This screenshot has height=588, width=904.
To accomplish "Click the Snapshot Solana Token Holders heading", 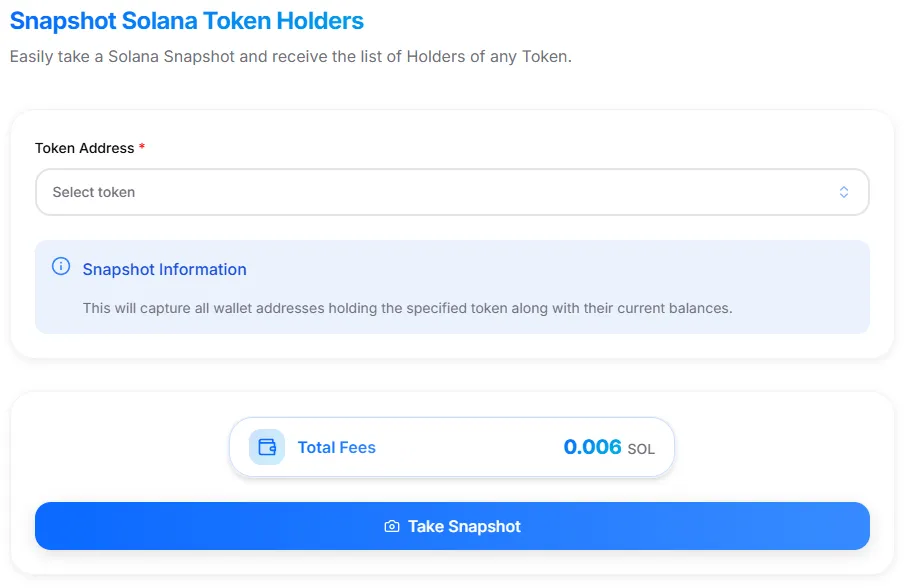I will coord(186,20).
